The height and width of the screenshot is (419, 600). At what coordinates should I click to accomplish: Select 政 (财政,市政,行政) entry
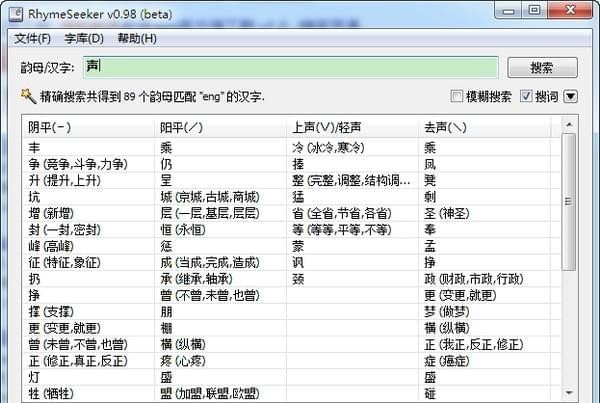[473, 279]
